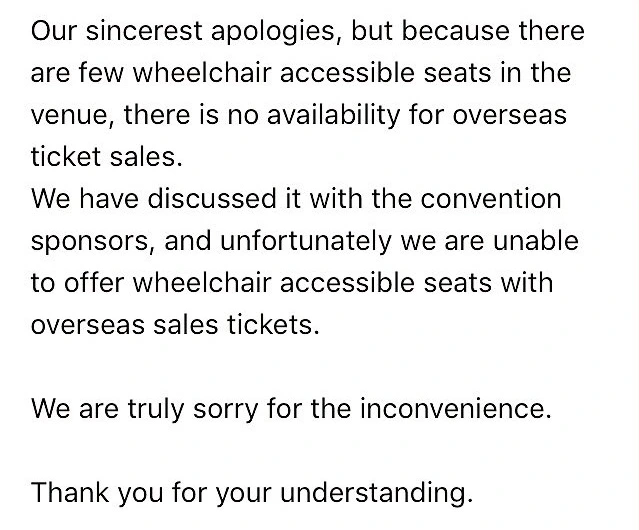Click the "overseas sales tickets." line
This screenshot has height=530, width=639.
pyautogui.click(x=175, y=327)
